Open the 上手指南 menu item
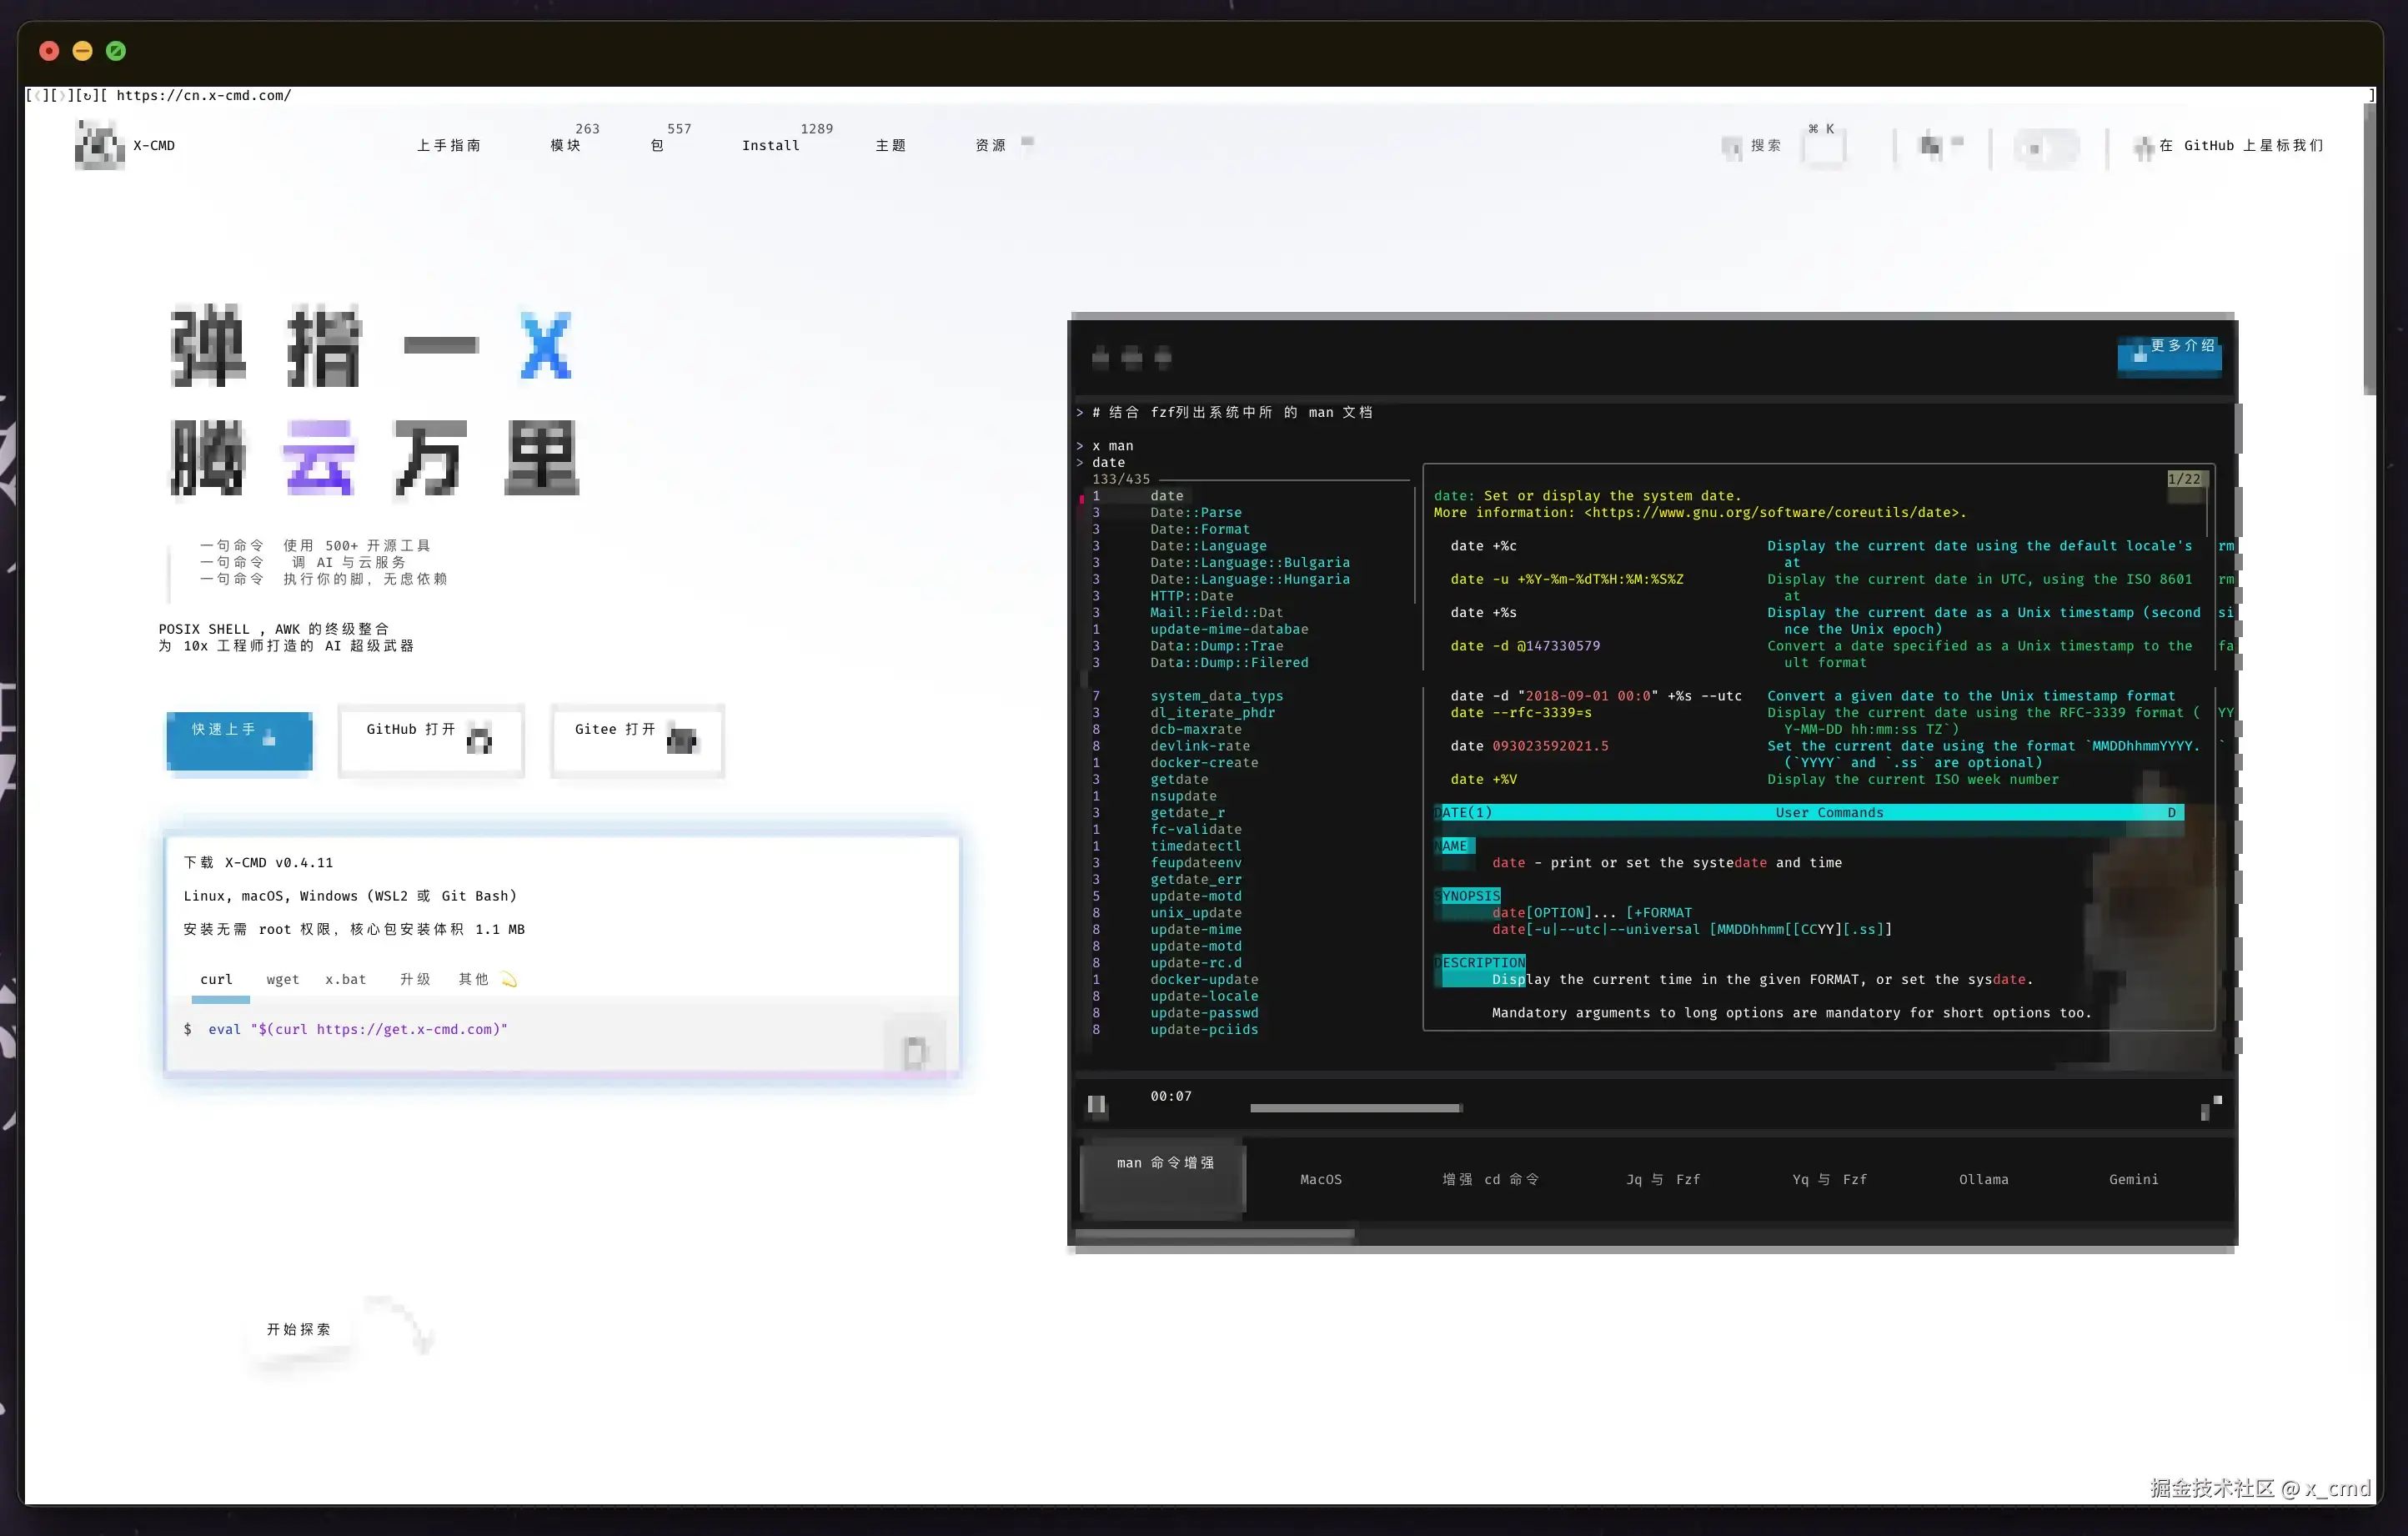This screenshot has width=2408, height=1536. pos(449,145)
